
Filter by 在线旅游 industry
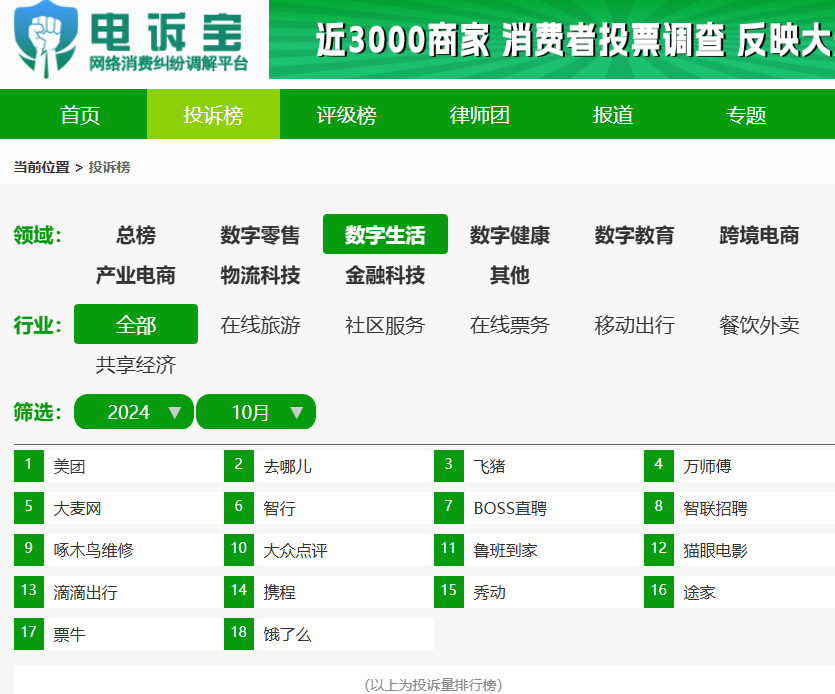(260, 325)
